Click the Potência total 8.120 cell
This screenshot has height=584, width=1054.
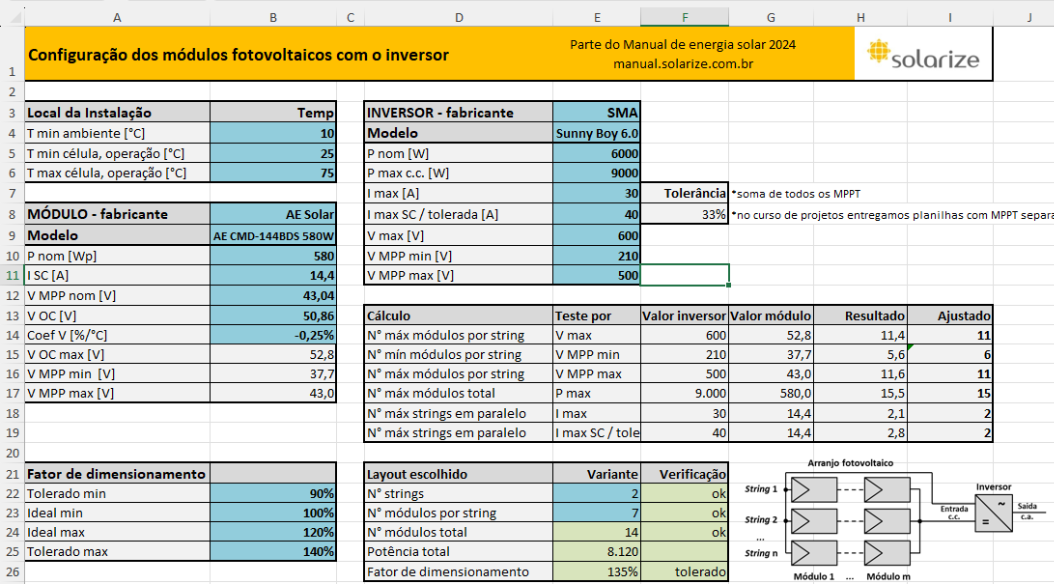(x=596, y=552)
